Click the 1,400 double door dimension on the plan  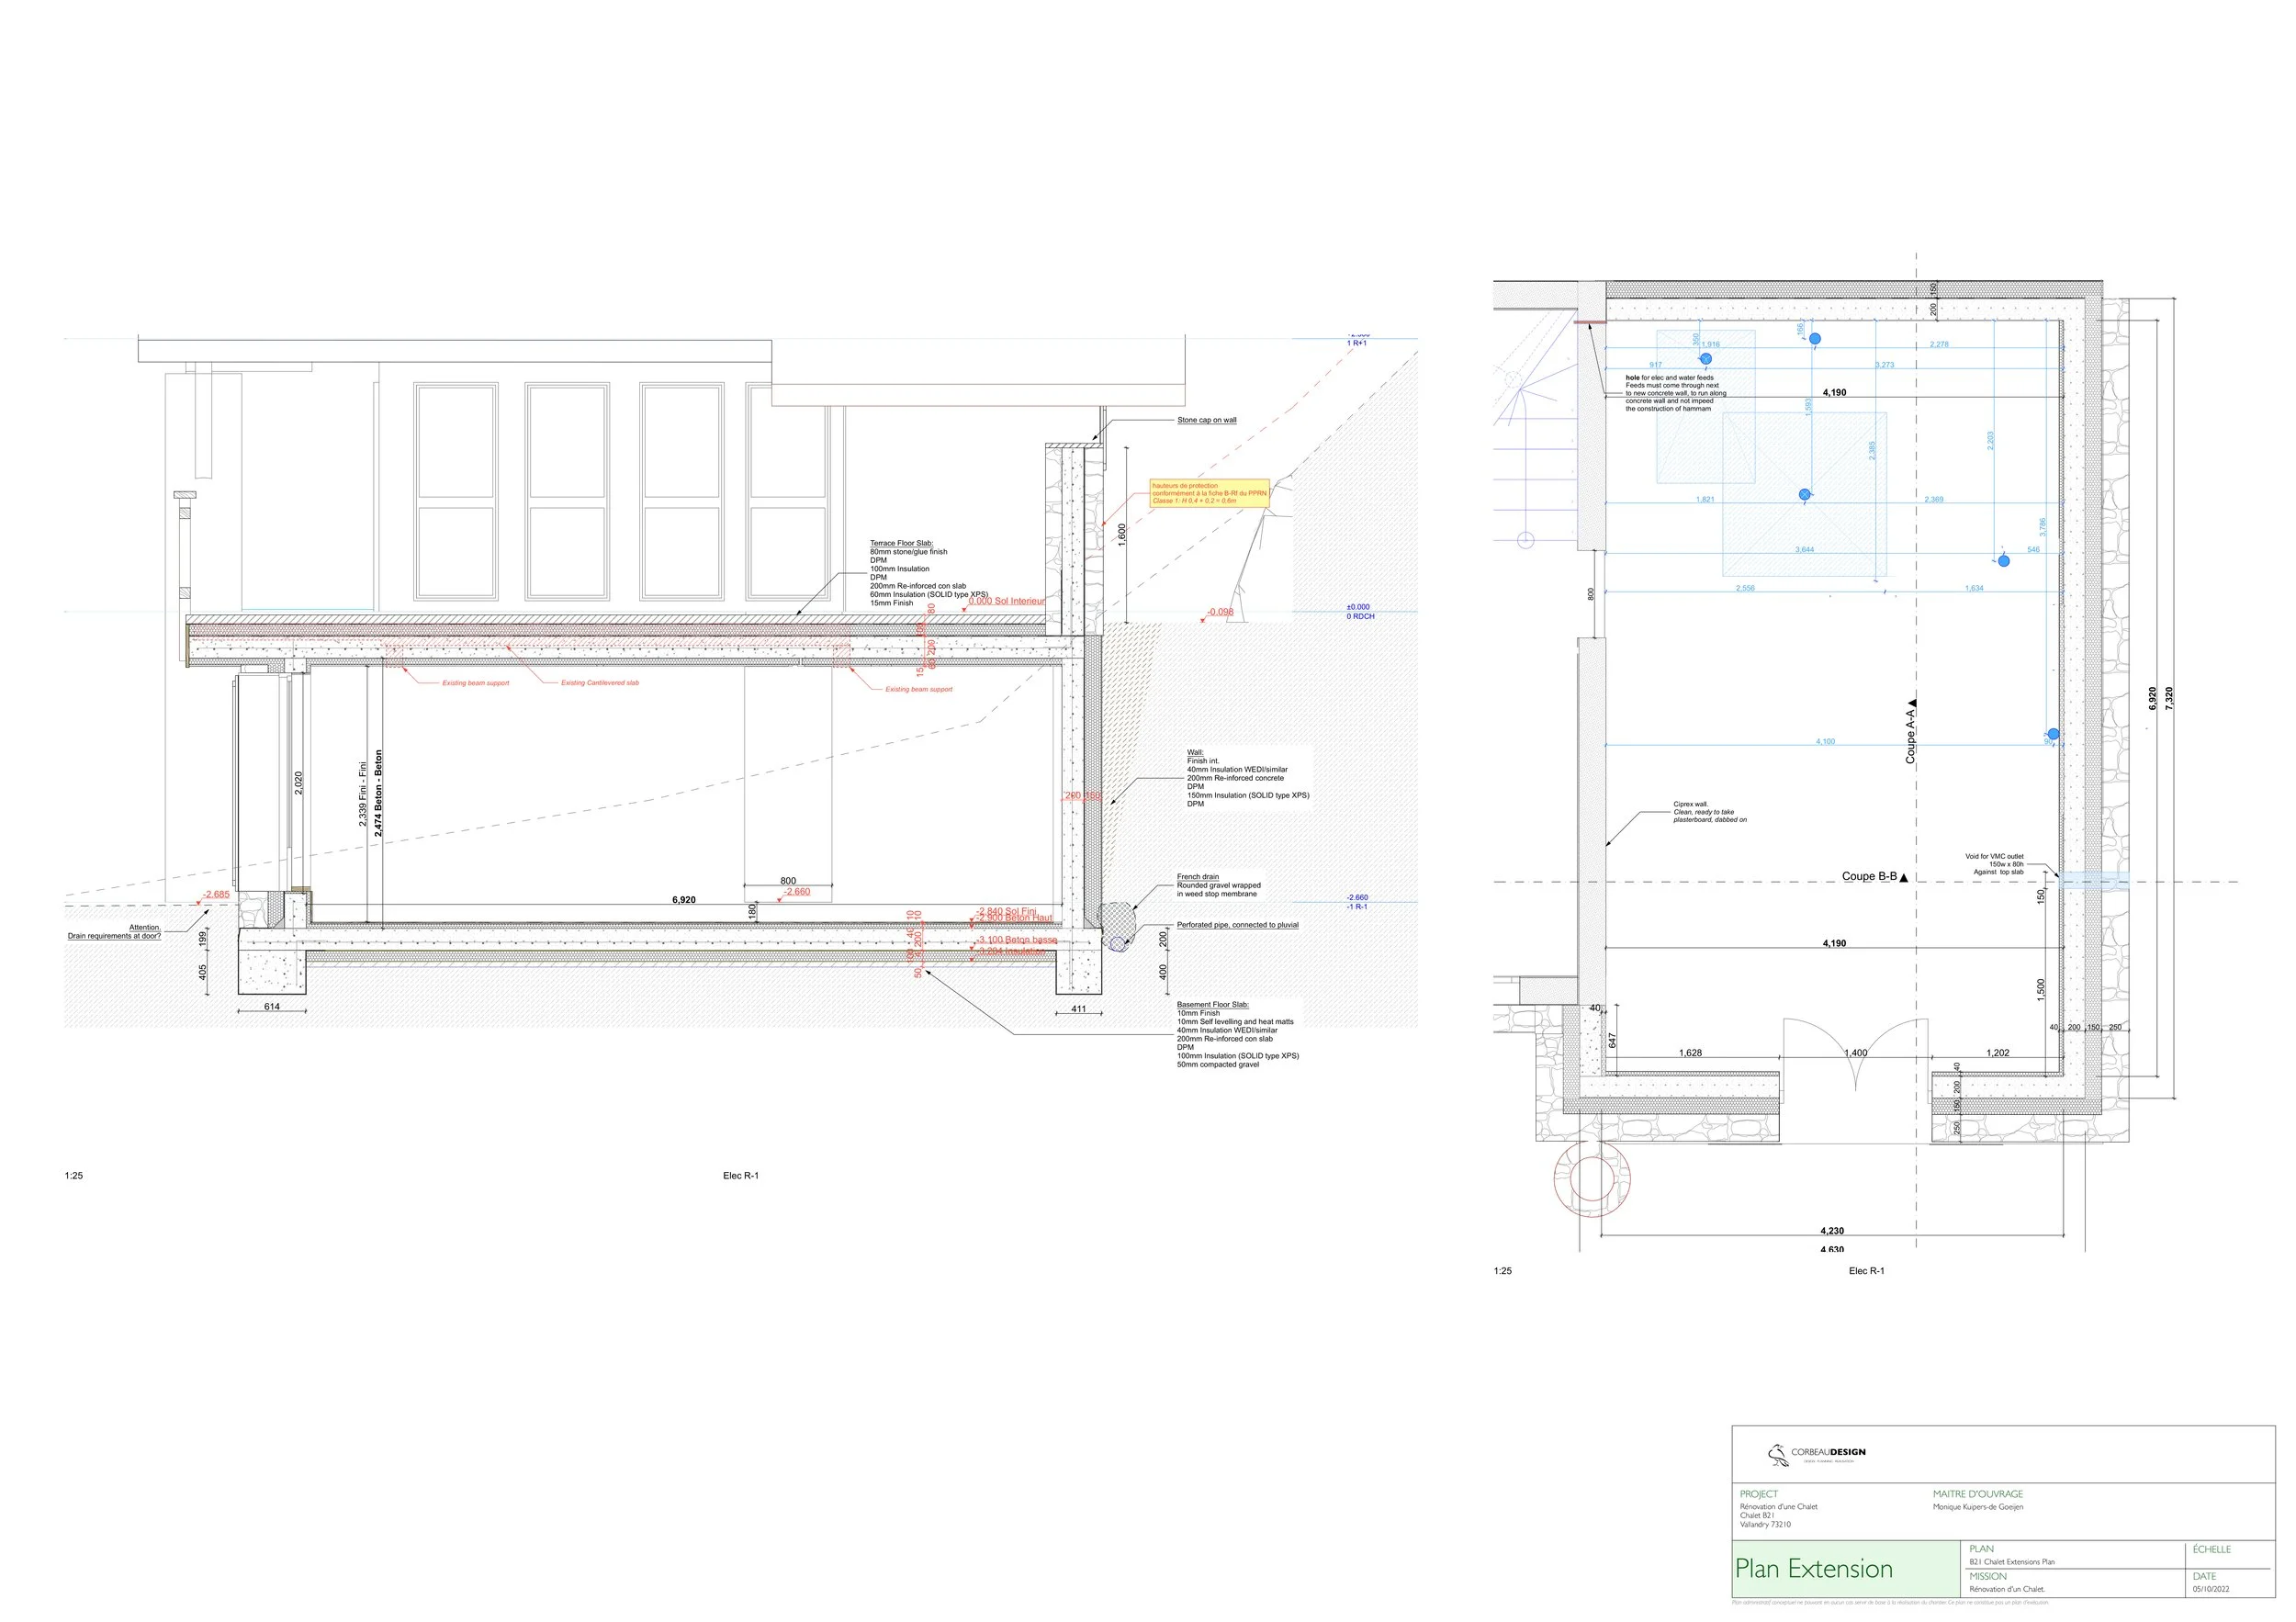[x=1855, y=1053]
